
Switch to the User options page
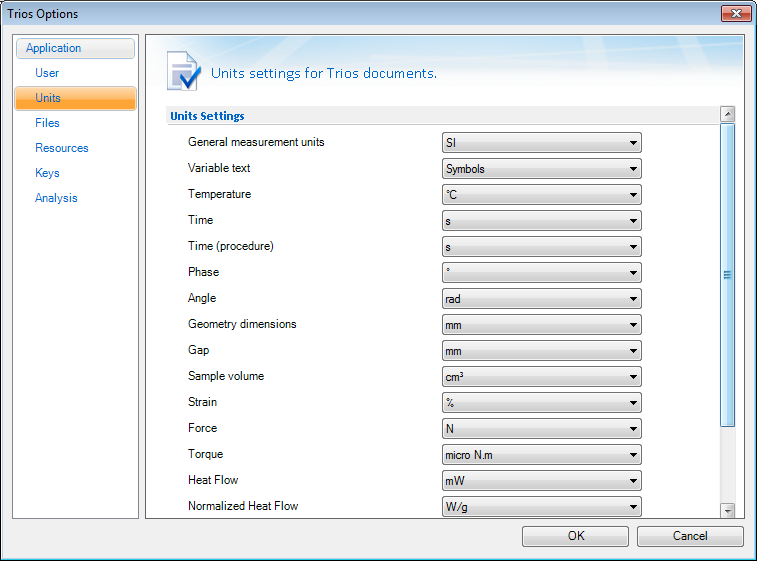tap(47, 73)
